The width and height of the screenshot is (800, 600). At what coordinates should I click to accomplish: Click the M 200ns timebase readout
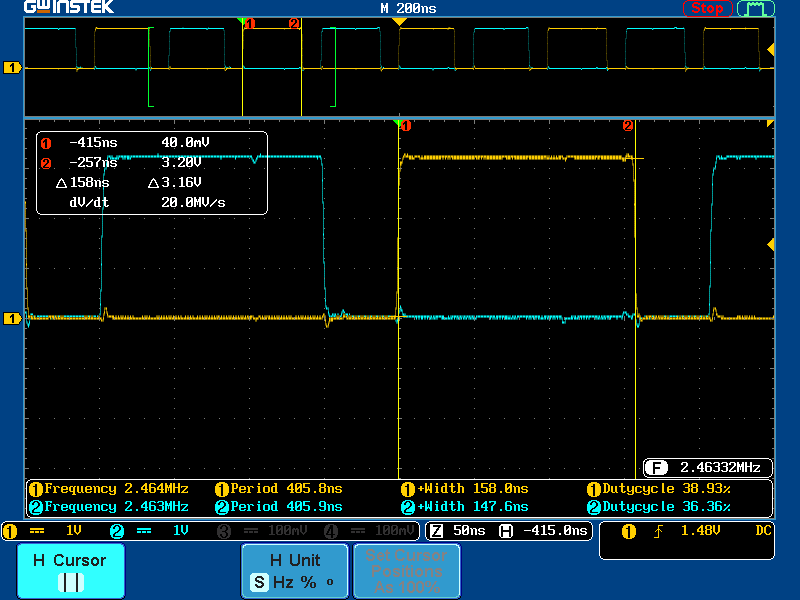[408, 8]
